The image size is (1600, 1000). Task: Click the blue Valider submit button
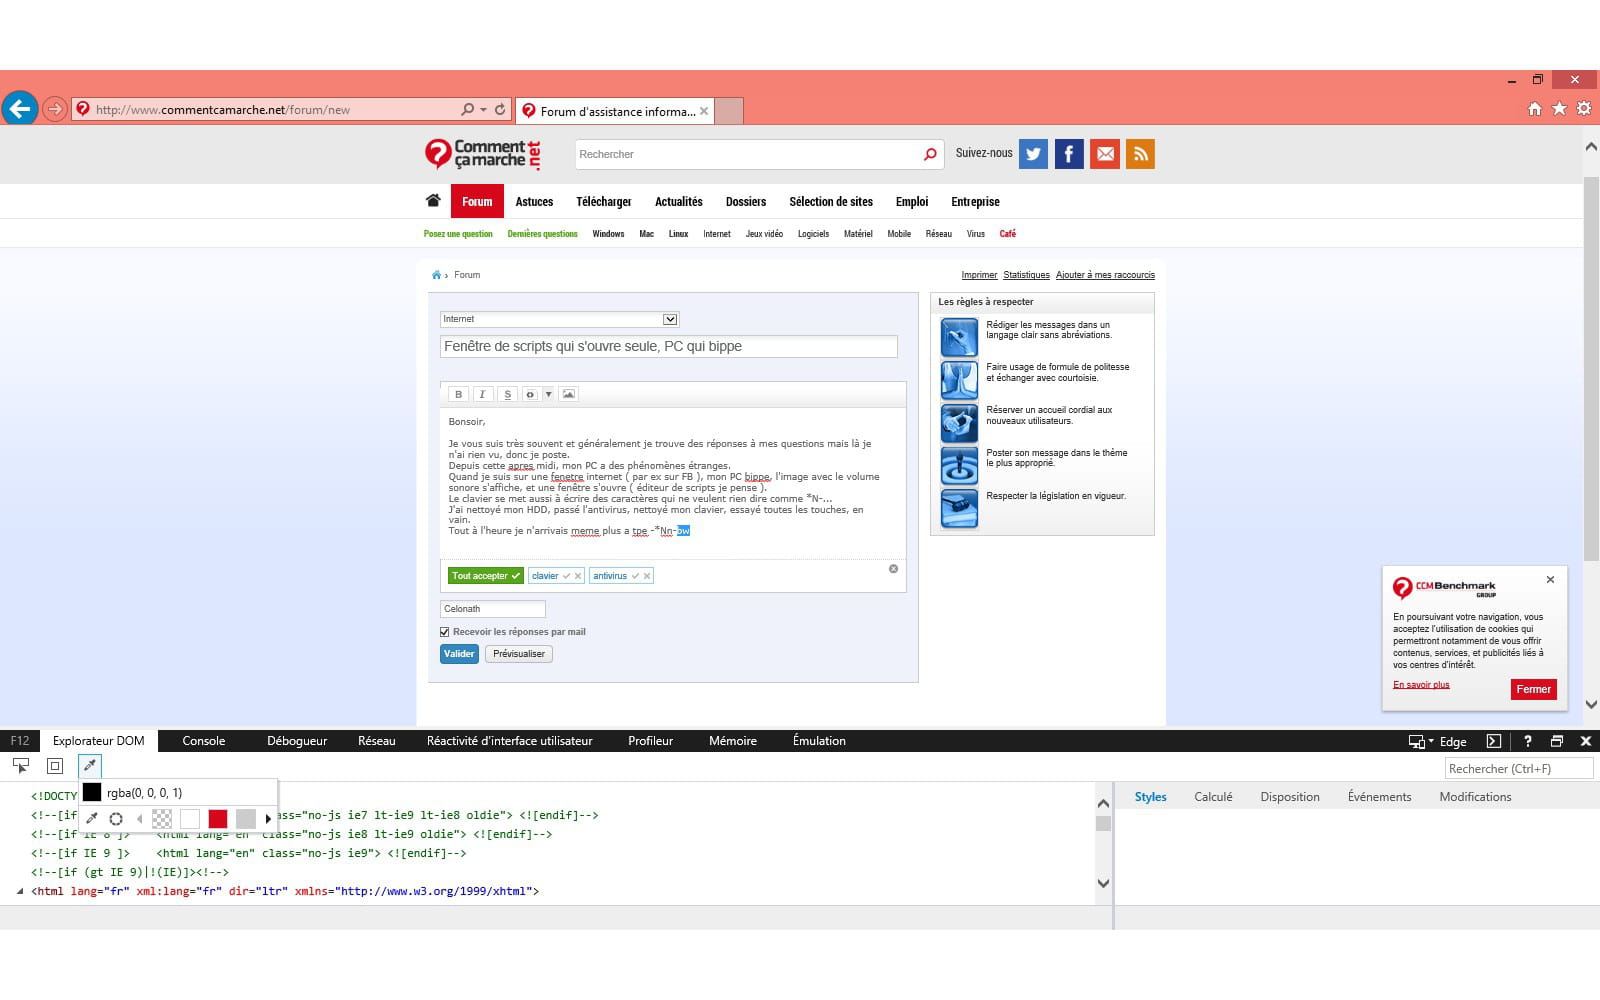point(459,654)
